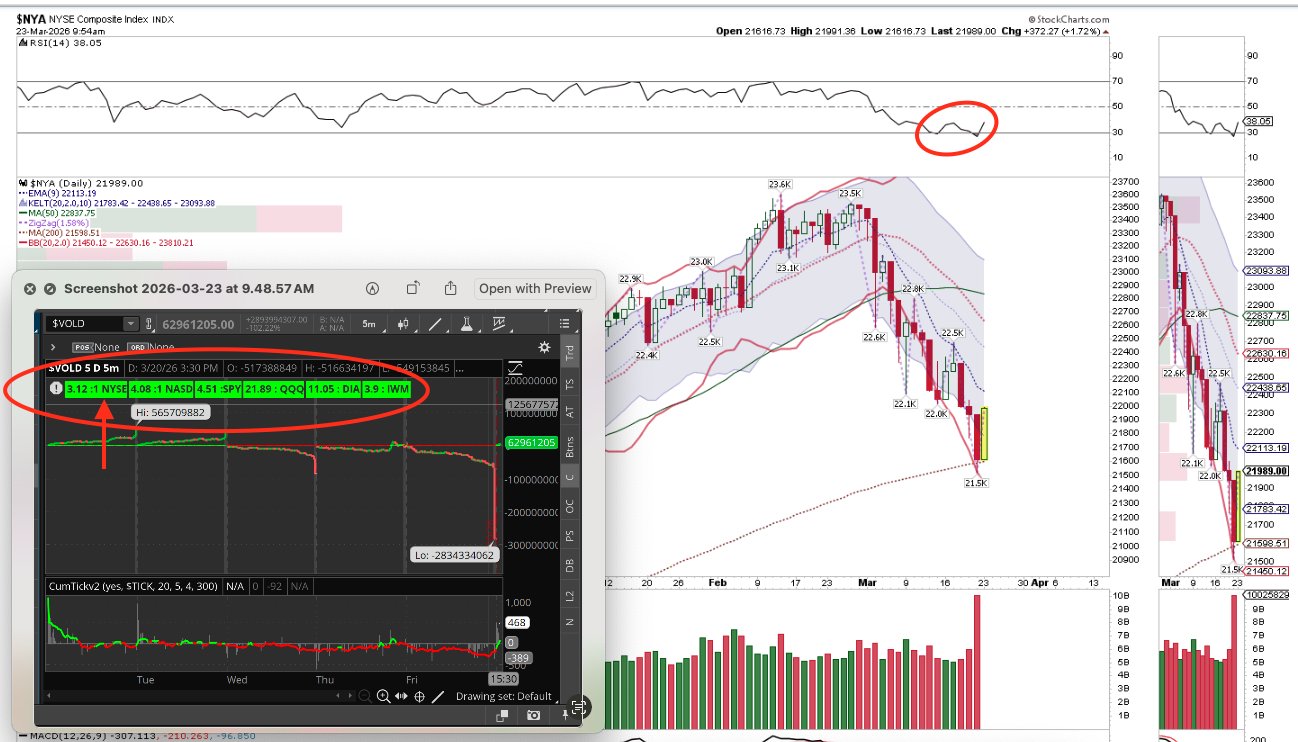Click the Hi: 565709882 bubble

(x=171, y=412)
